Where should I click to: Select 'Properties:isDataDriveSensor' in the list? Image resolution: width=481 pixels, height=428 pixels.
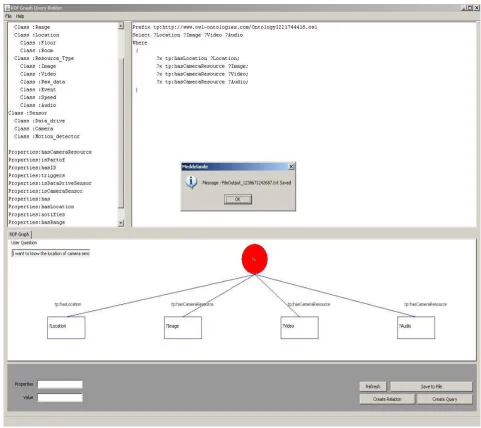click(x=50, y=183)
